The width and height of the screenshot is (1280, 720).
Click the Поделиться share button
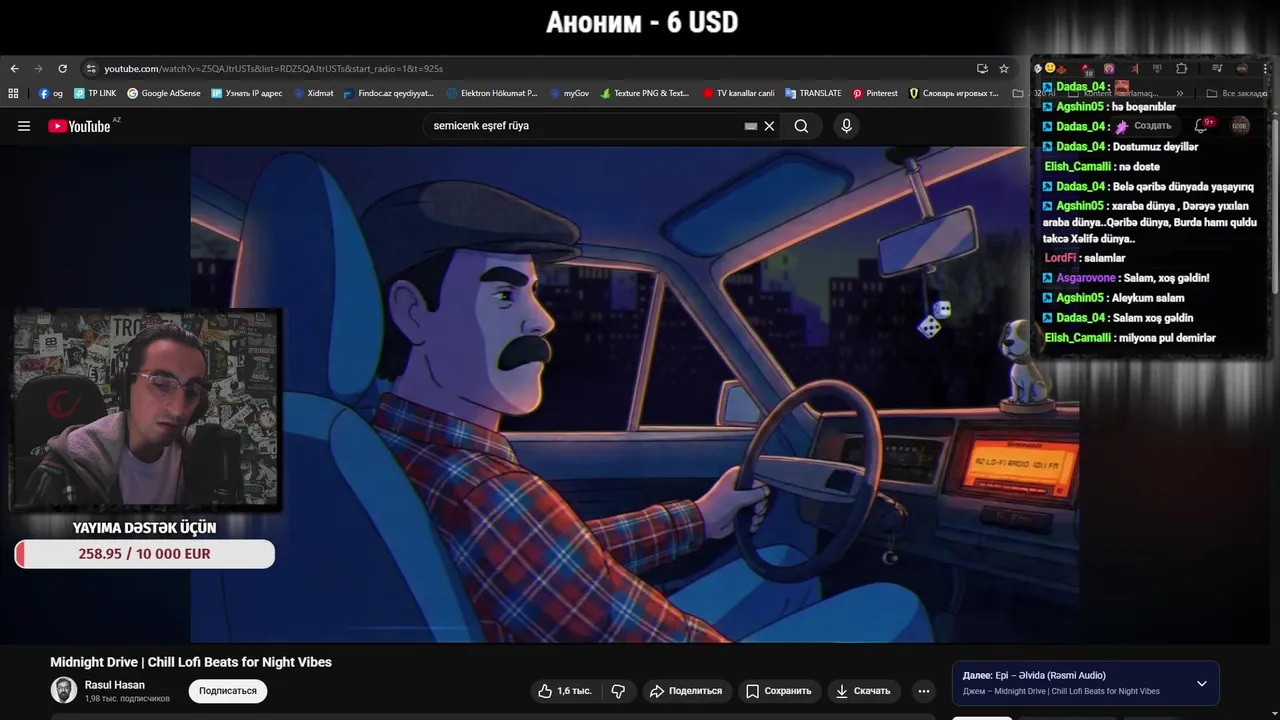coord(686,691)
